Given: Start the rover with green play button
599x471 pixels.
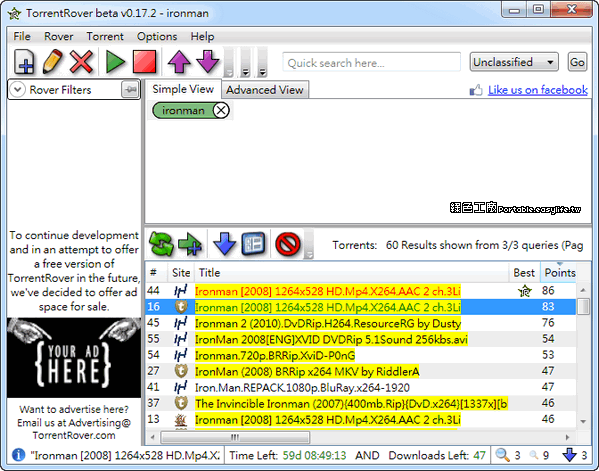Looking at the screenshot, I should pos(115,62).
